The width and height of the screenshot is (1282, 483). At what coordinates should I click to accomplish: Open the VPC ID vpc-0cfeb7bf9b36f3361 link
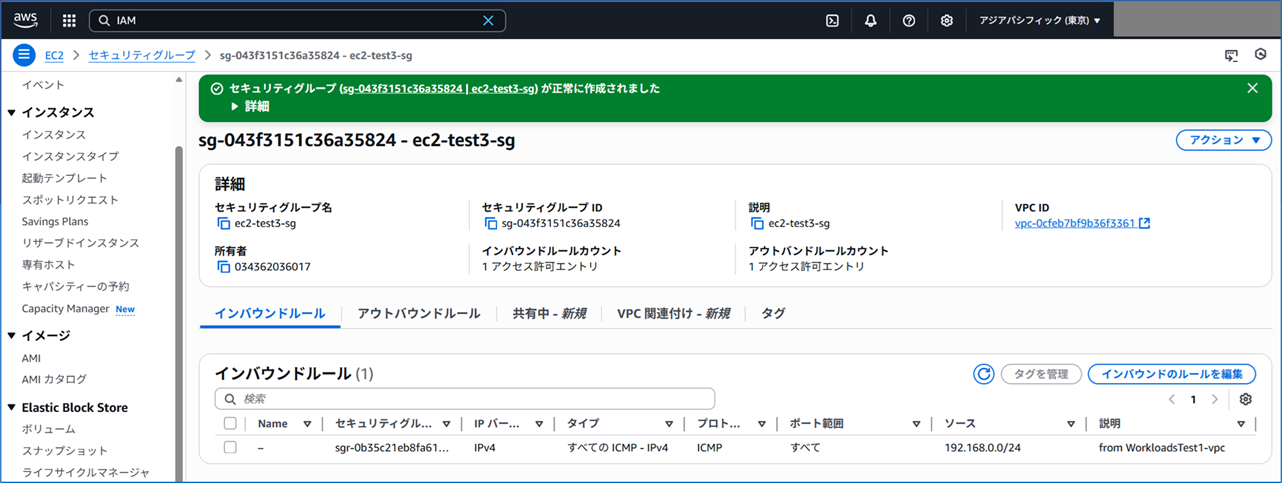pyautogui.click(x=1074, y=223)
